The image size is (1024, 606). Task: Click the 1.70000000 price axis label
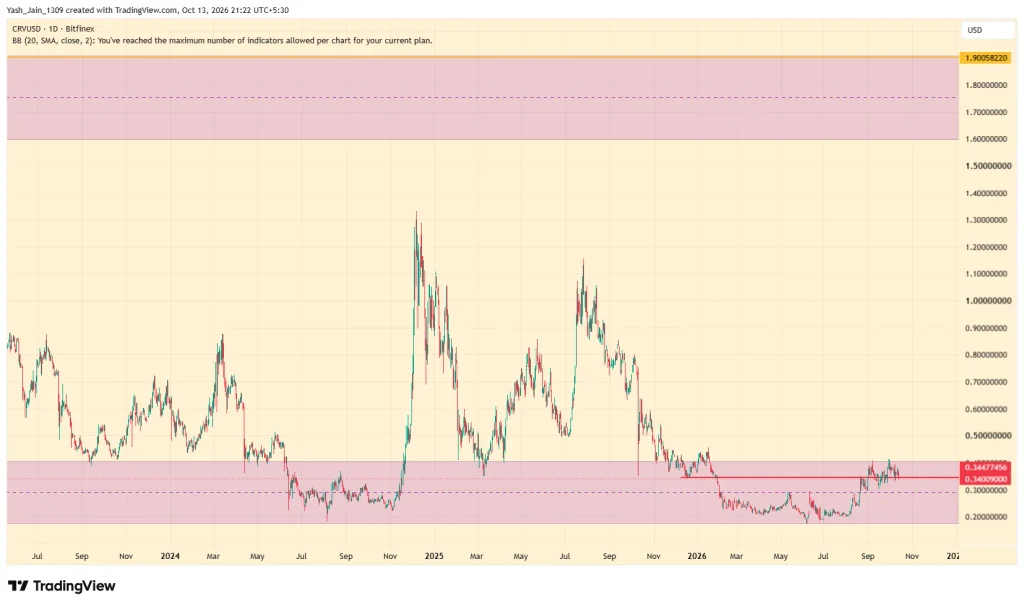pyautogui.click(x=986, y=112)
